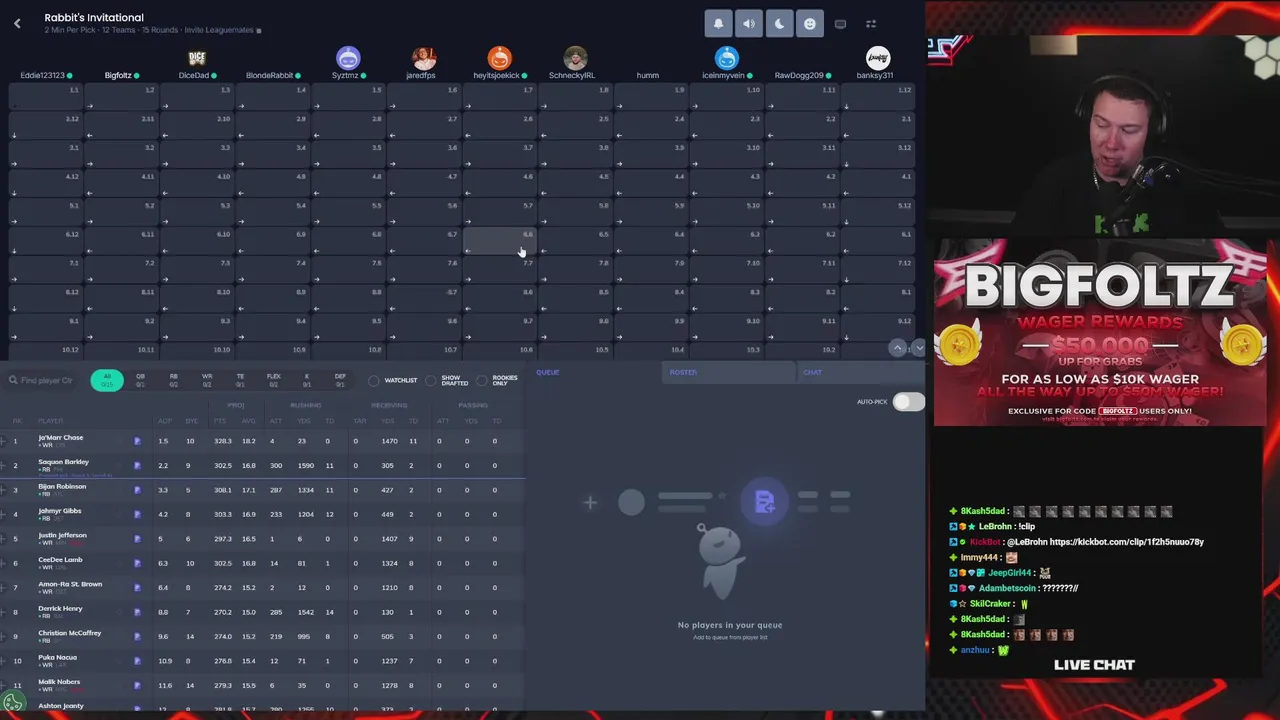Open Syztmz's robot avatar

(348, 58)
